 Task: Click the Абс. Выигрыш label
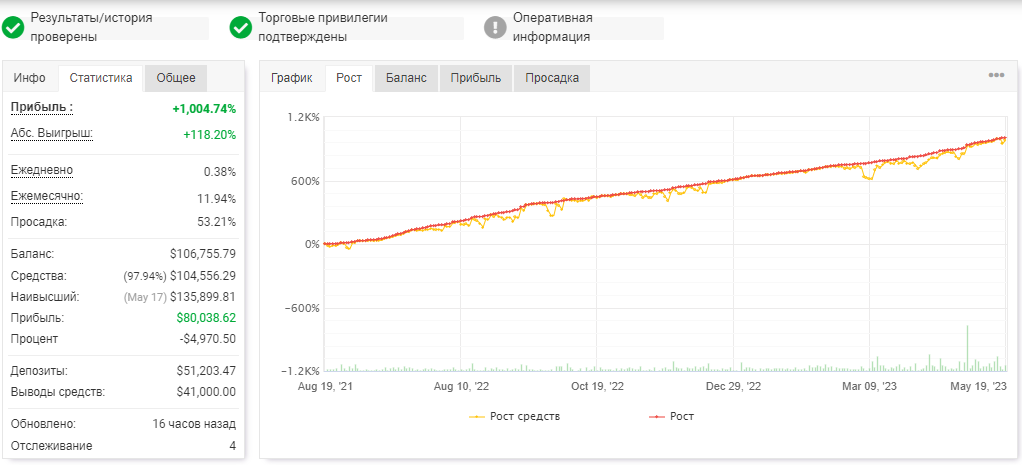click(52, 134)
